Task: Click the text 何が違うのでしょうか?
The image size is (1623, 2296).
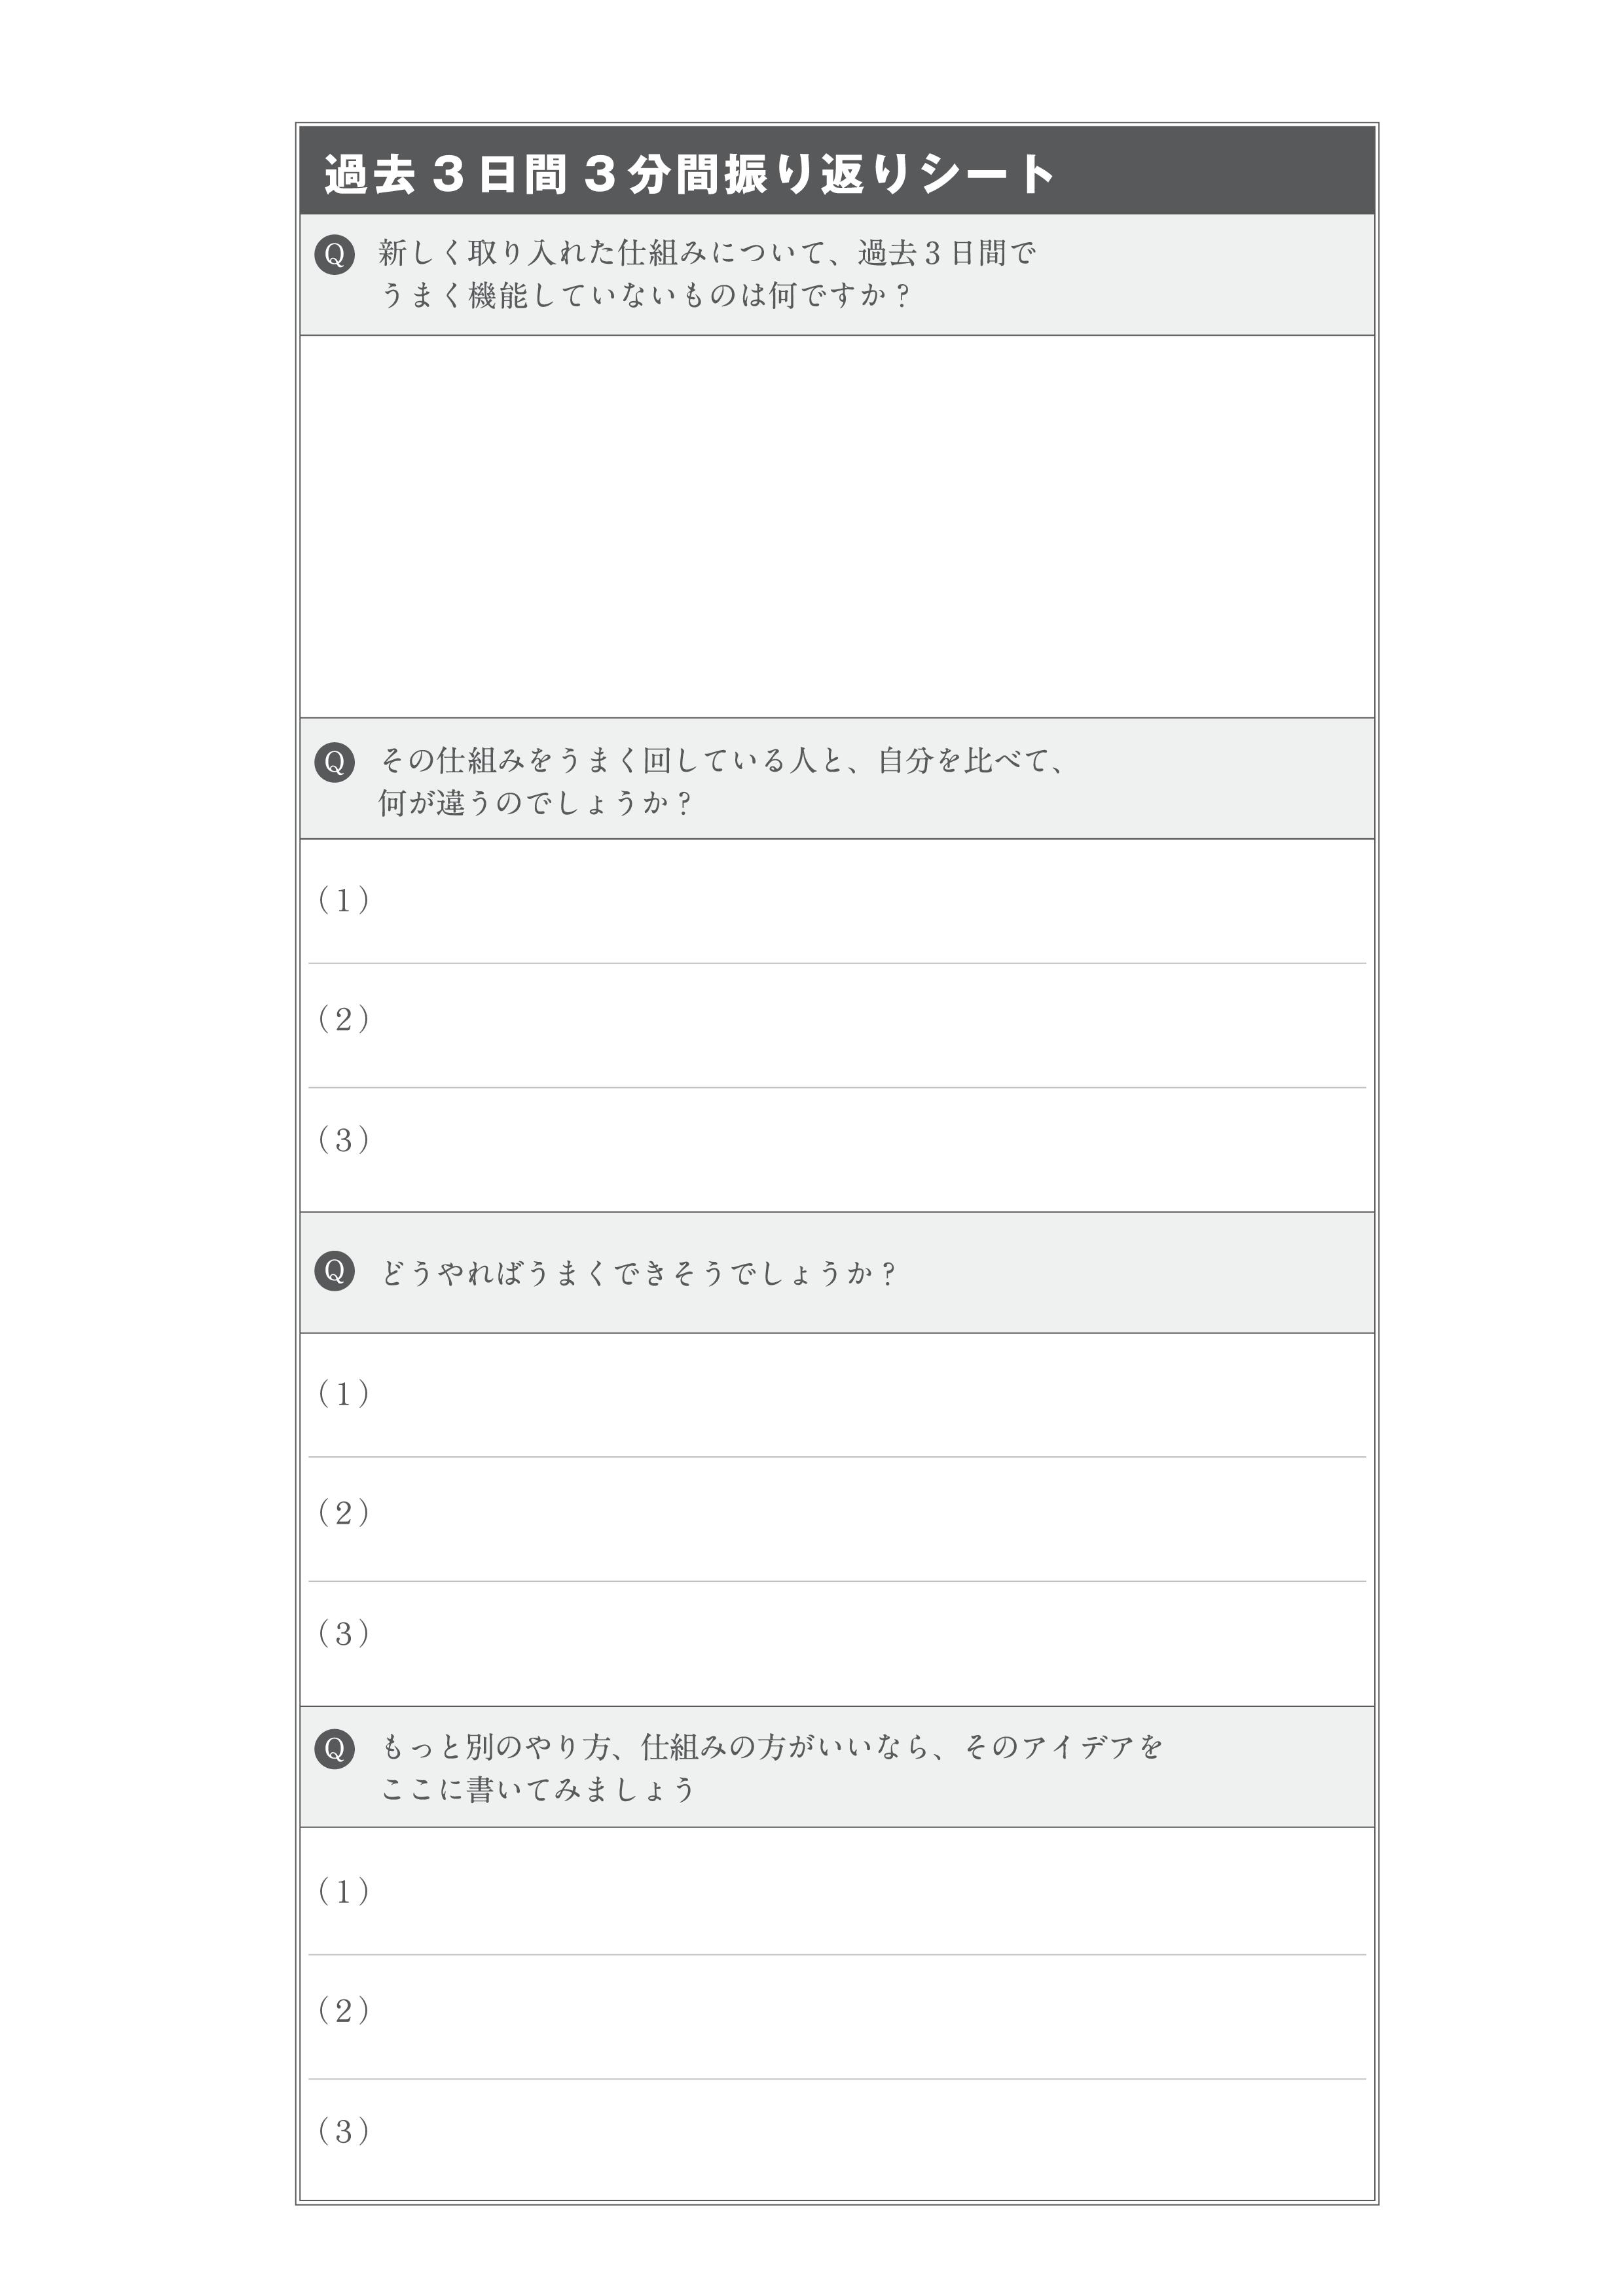Action: [x=534, y=803]
